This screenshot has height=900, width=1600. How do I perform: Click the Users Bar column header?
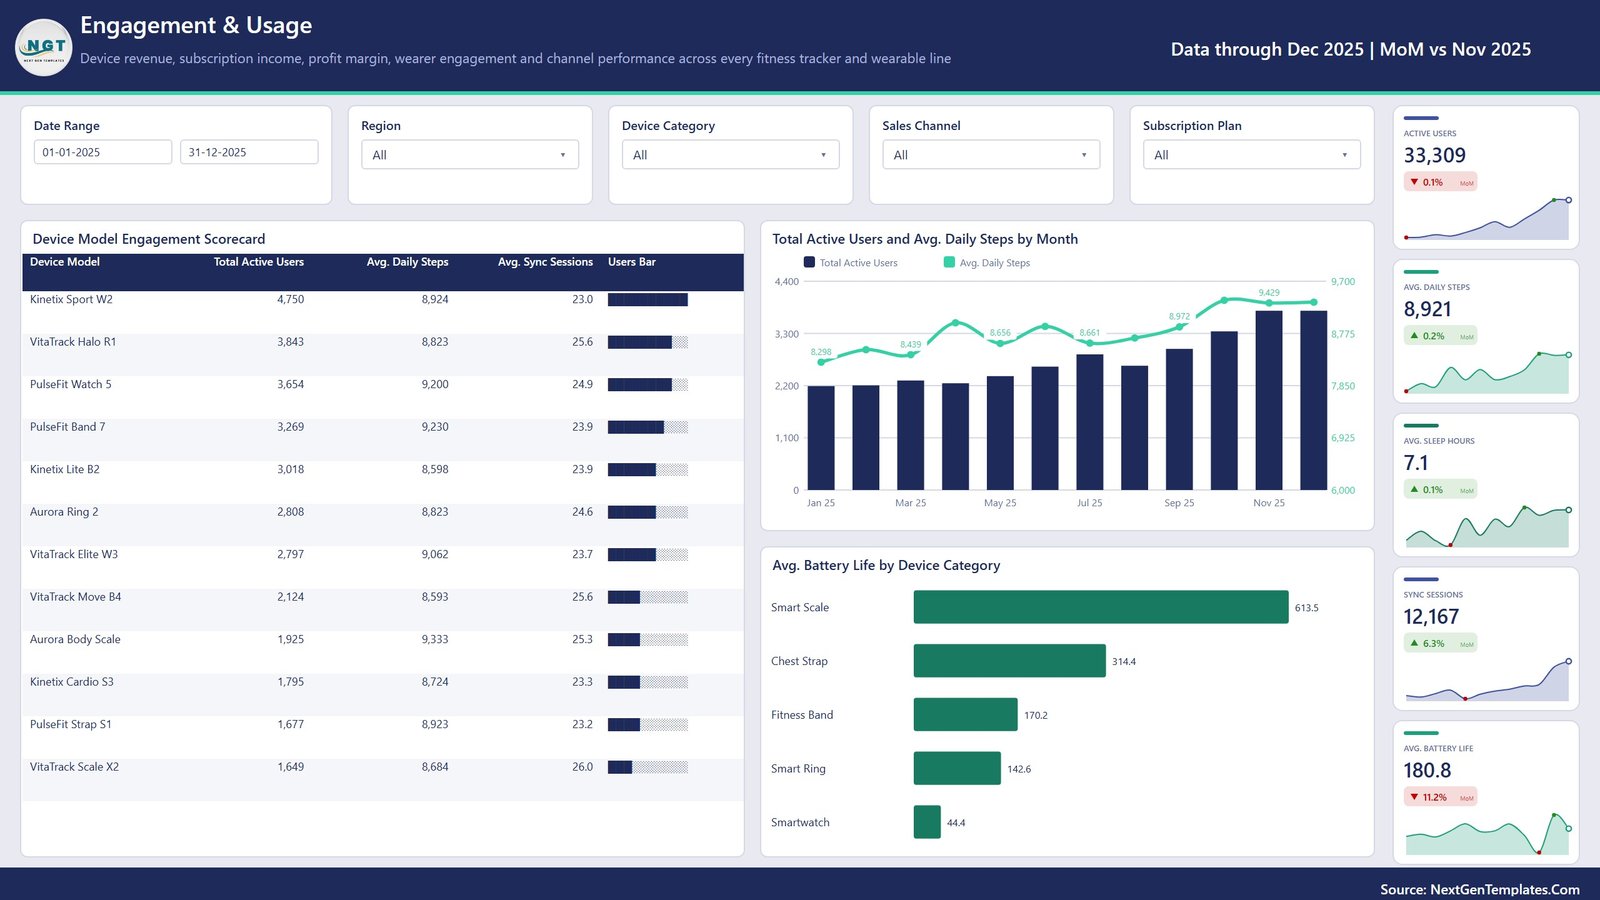(x=632, y=262)
